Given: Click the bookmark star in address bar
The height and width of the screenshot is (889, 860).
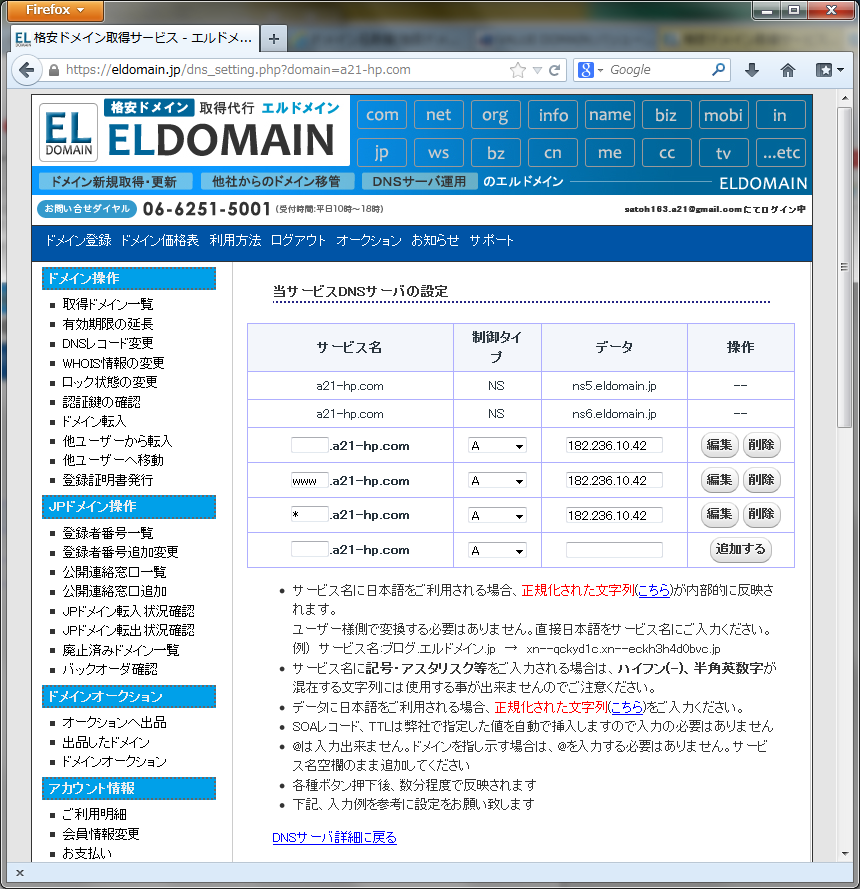Looking at the screenshot, I should click(x=518, y=70).
